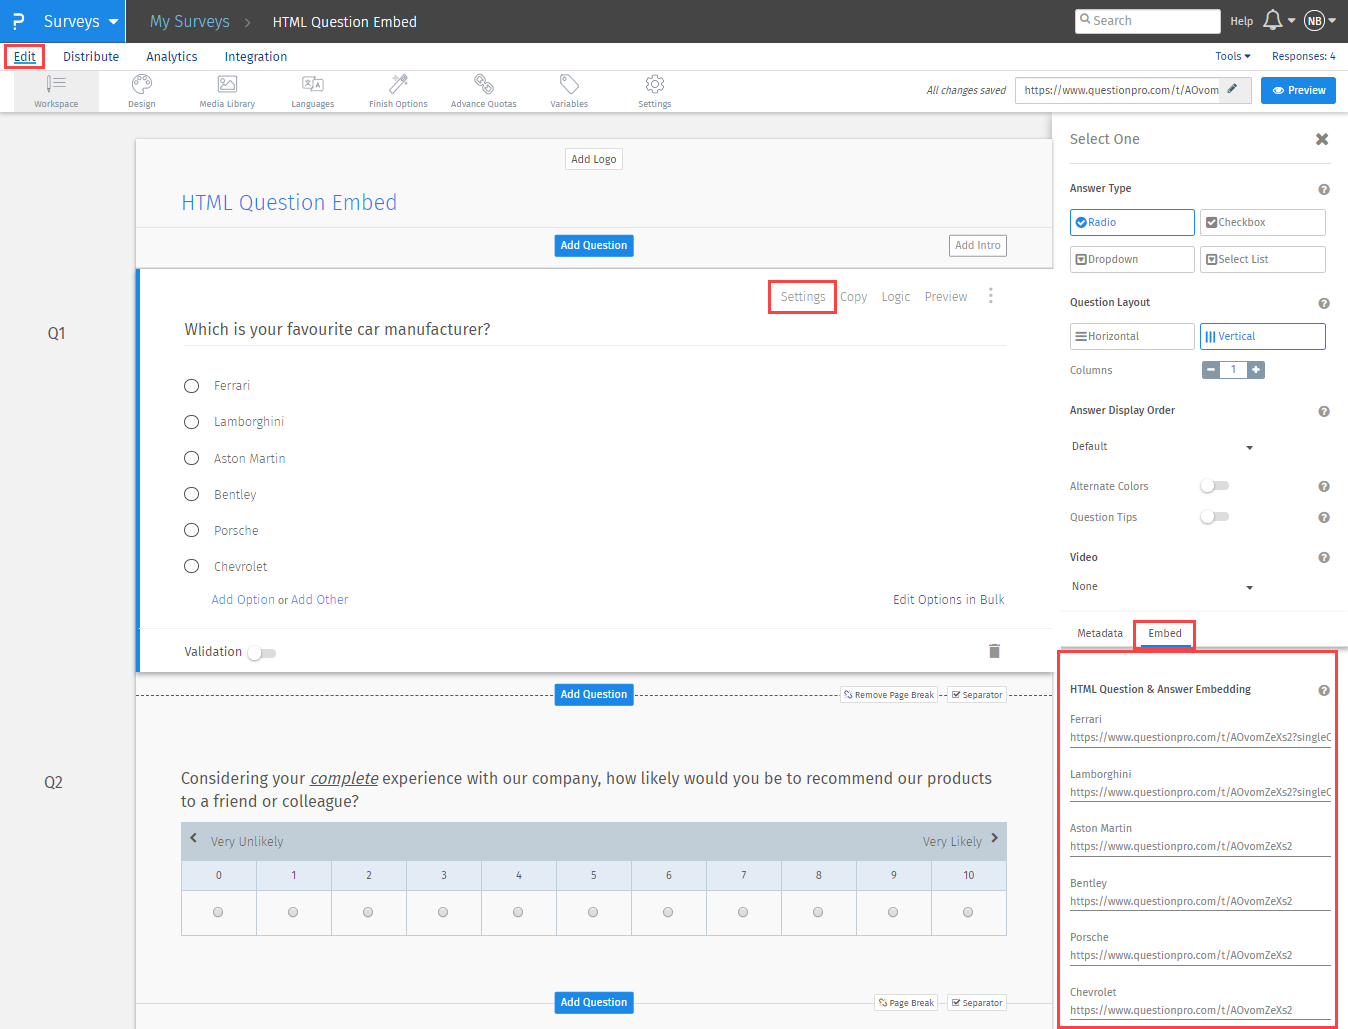The height and width of the screenshot is (1029, 1348).
Task: Select the Aston Martin radio option
Action: 192,458
